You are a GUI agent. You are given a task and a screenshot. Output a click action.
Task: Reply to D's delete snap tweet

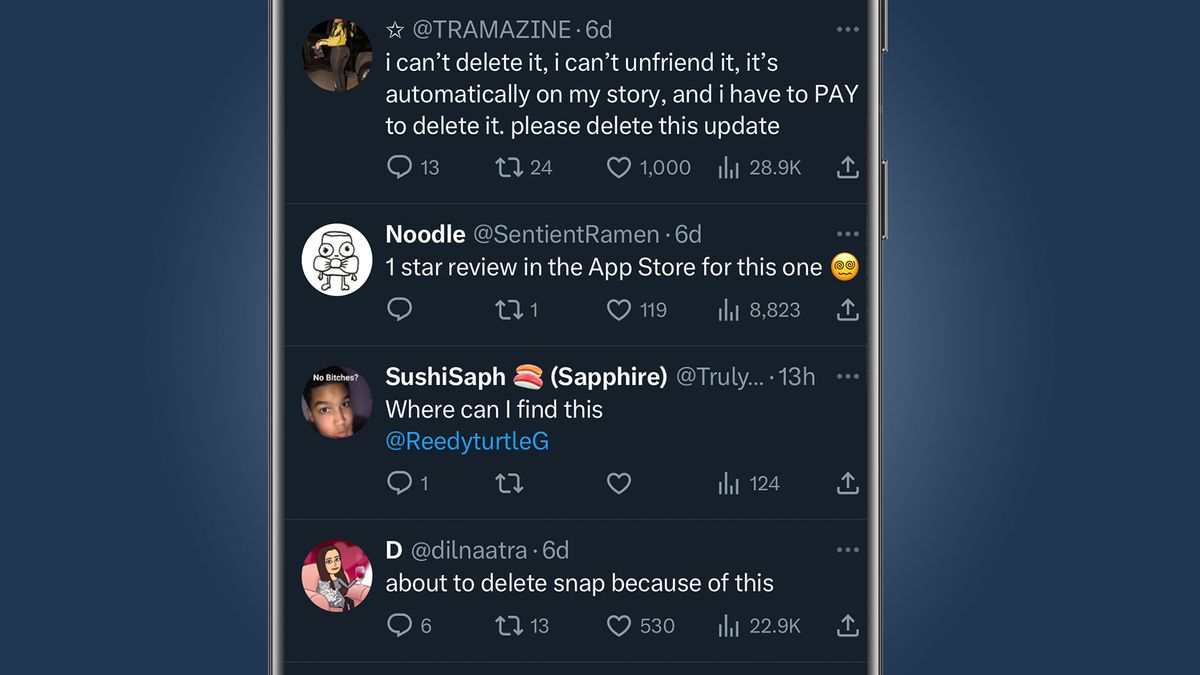click(x=400, y=626)
